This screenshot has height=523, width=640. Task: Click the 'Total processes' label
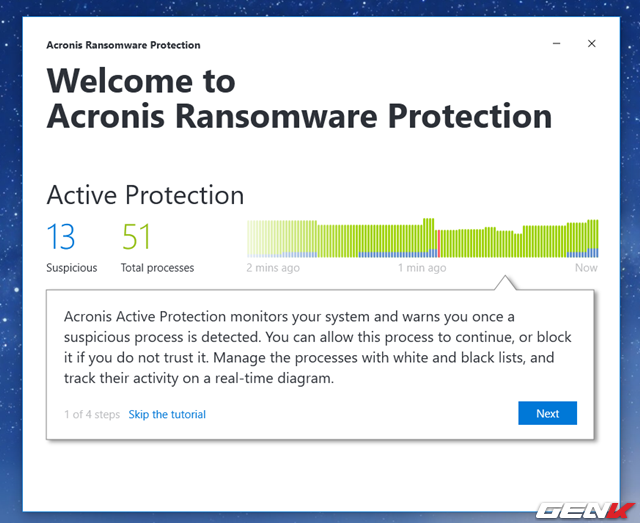(x=158, y=268)
